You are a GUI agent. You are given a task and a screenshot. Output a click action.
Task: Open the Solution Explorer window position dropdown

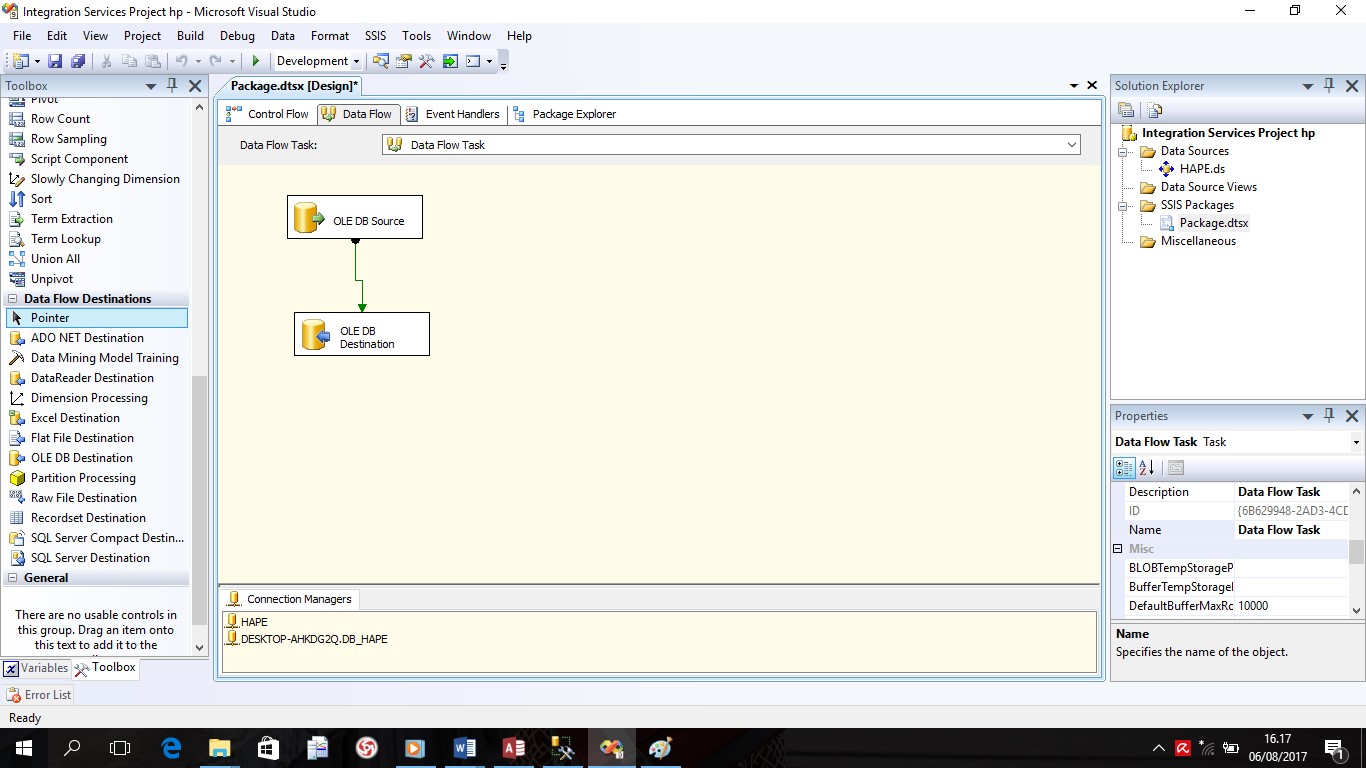click(1307, 86)
